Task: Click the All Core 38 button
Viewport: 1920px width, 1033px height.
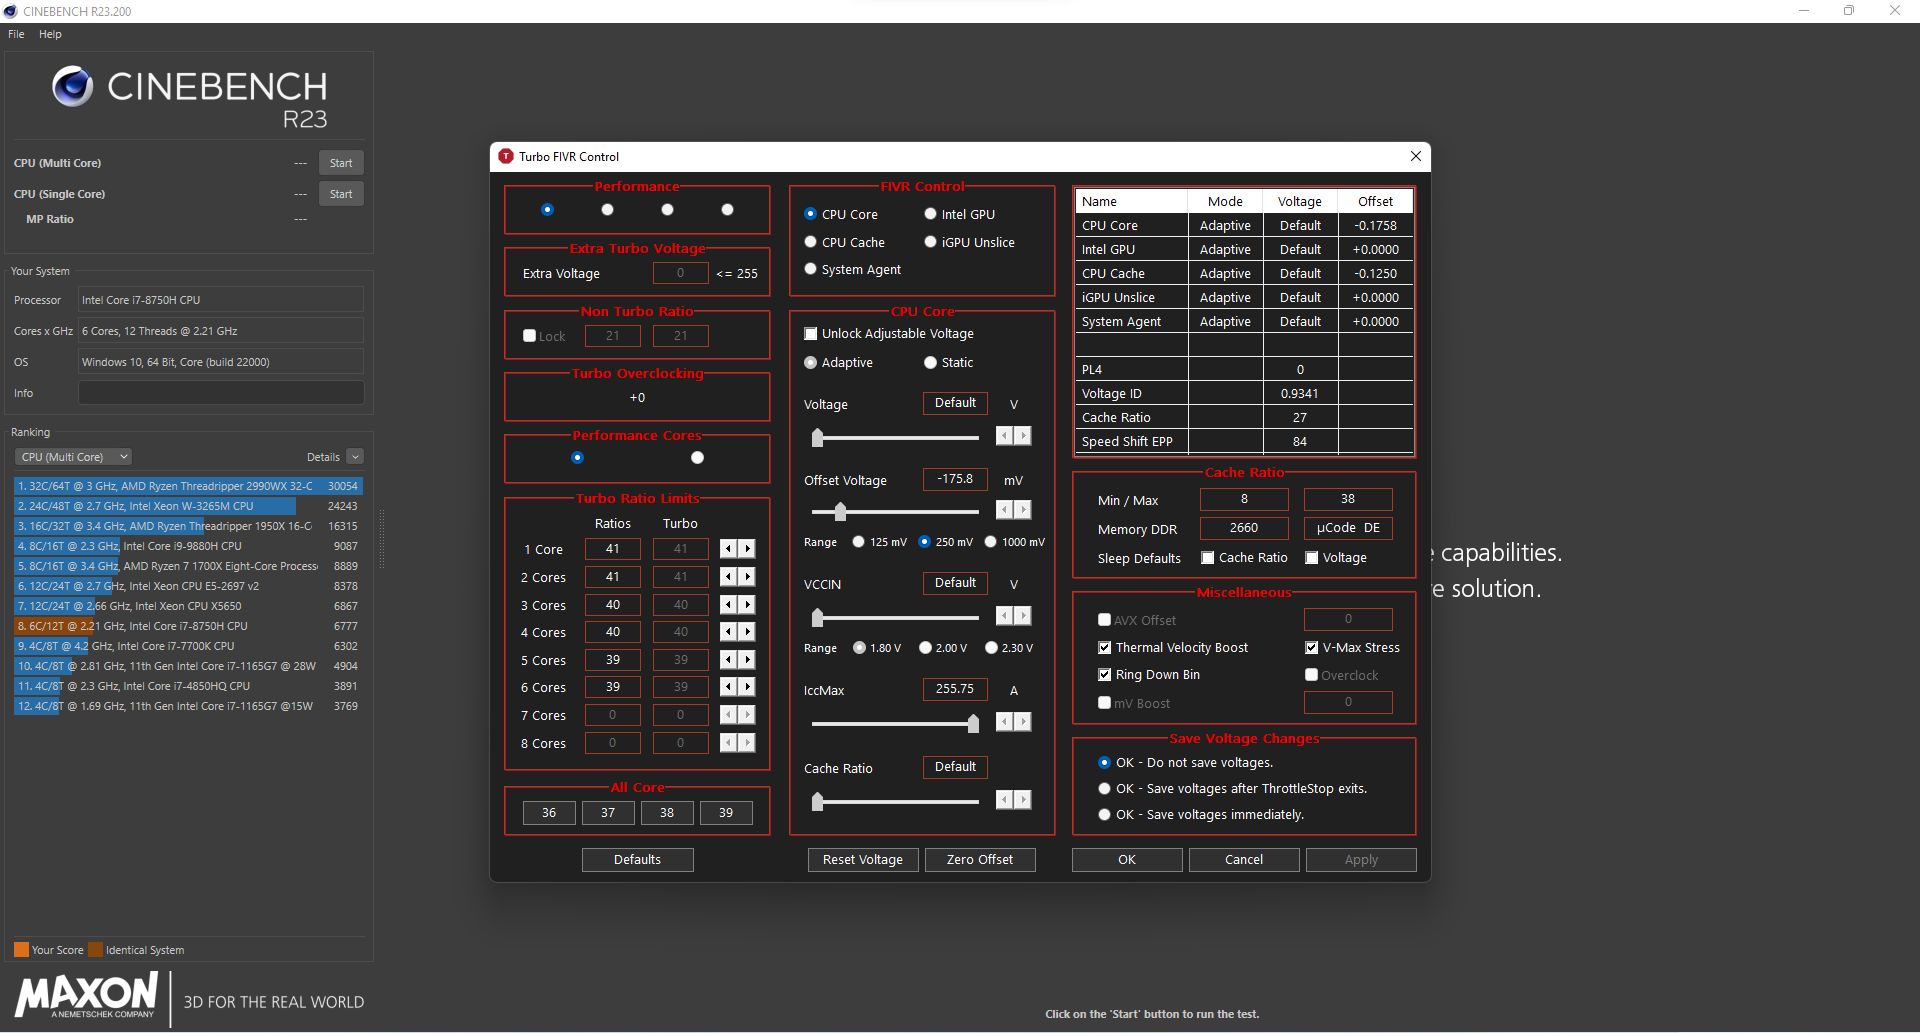Action: click(667, 813)
